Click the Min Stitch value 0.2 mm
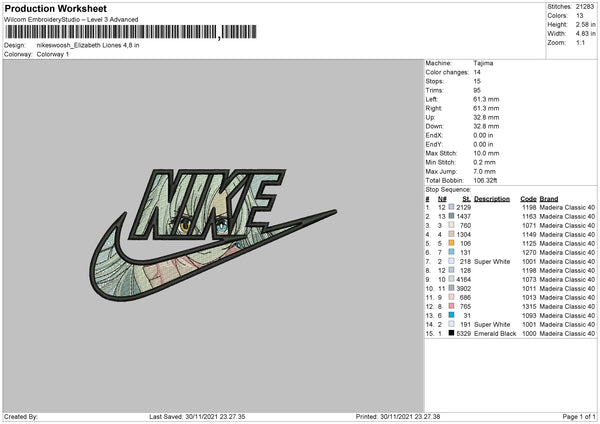Viewport: 600px width, 424px height. [x=484, y=162]
